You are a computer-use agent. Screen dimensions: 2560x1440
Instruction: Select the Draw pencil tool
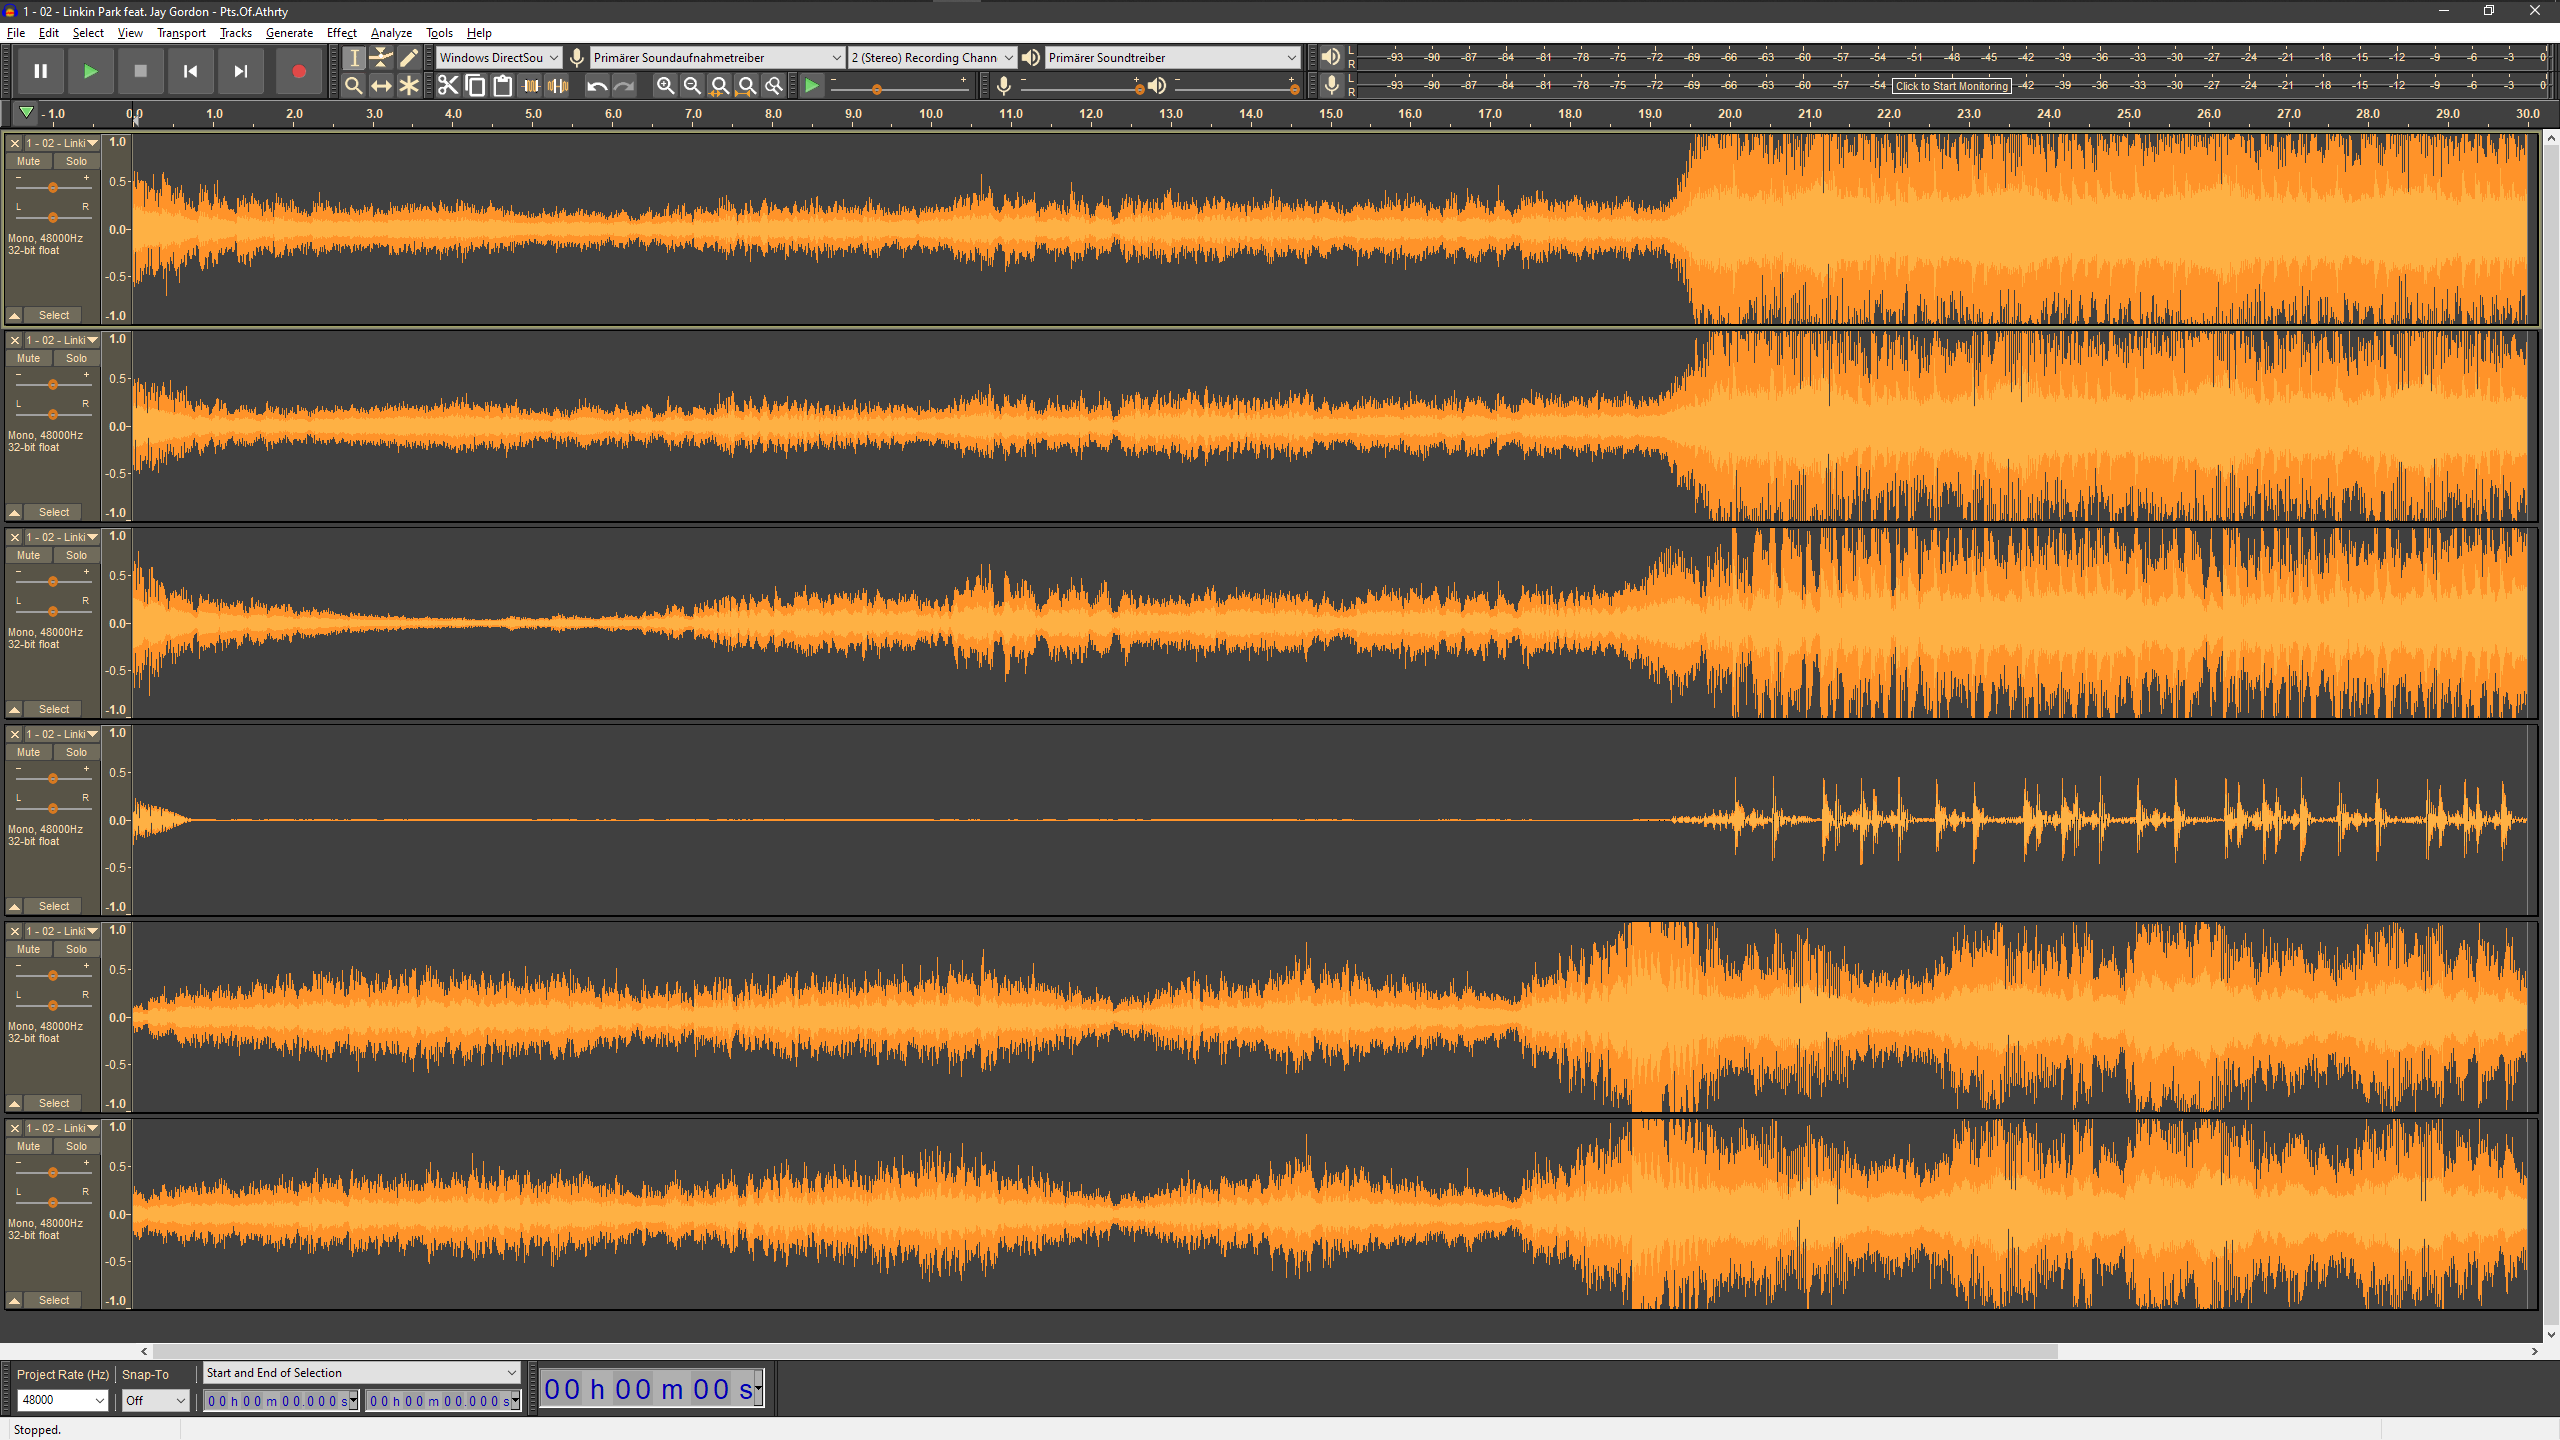click(x=408, y=58)
